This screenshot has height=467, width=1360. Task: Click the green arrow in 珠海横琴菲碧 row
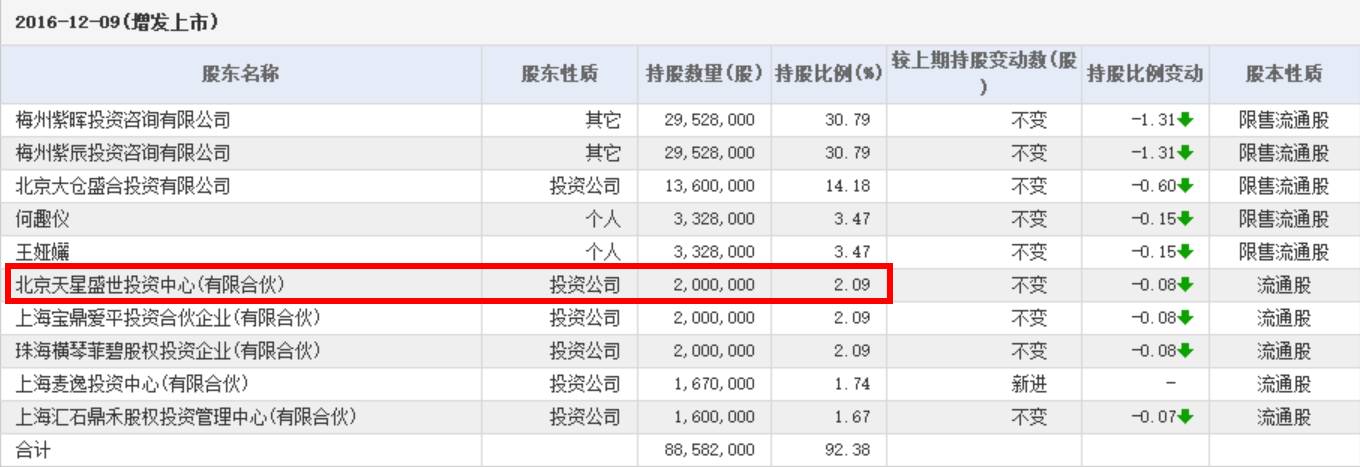point(1186,351)
